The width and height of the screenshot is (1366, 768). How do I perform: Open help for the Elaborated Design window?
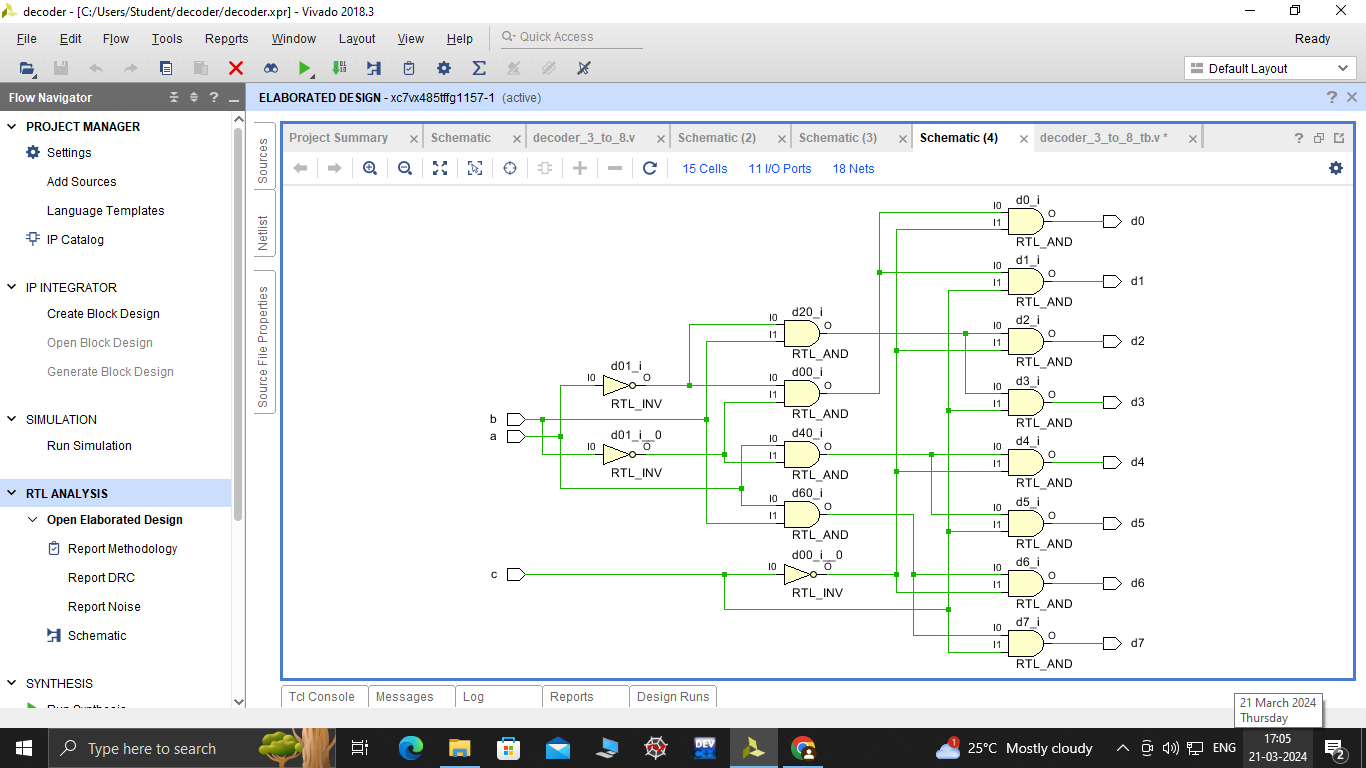click(x=1332, y=97)
